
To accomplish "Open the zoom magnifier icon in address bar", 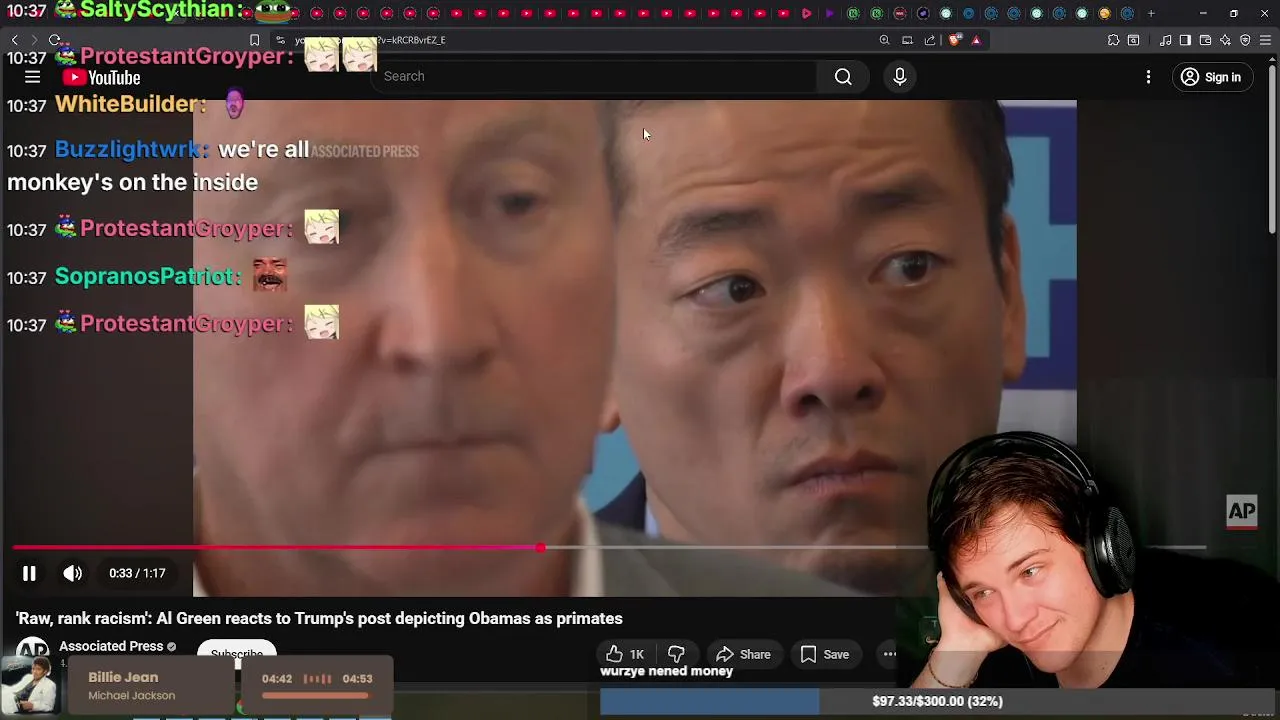I will (x=884, y=40).
